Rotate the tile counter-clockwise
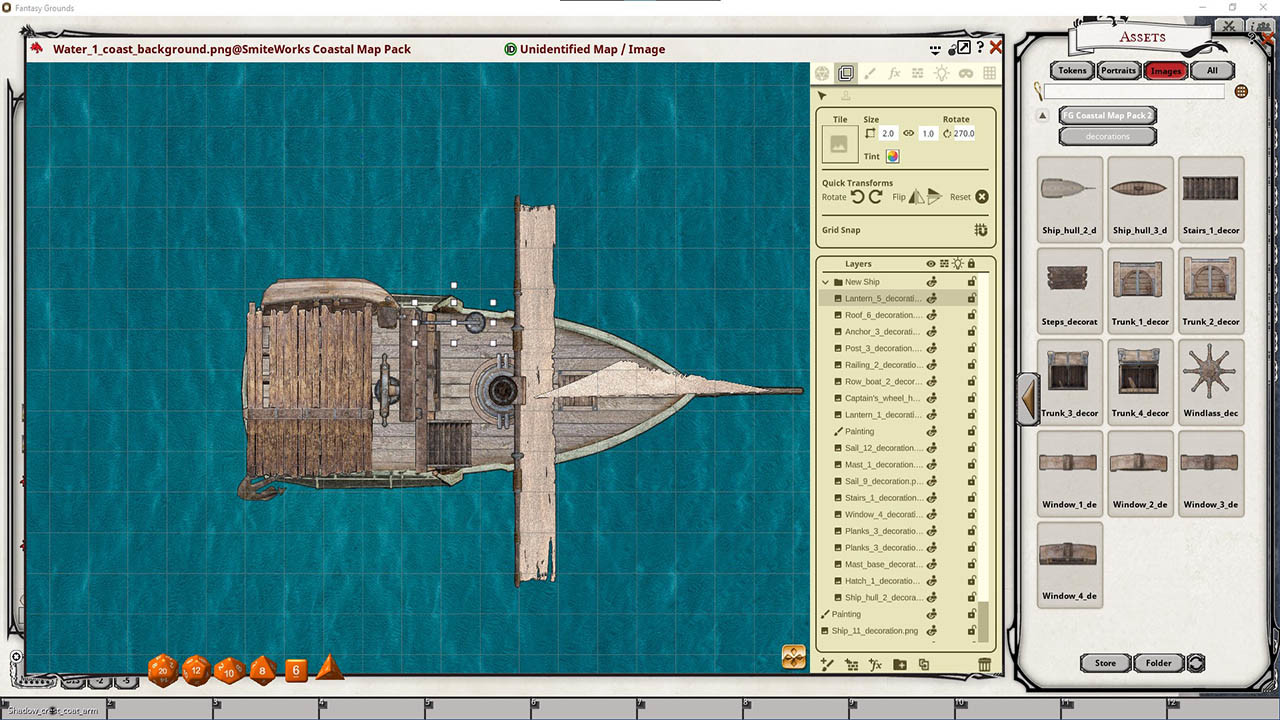 click(857, 197)
